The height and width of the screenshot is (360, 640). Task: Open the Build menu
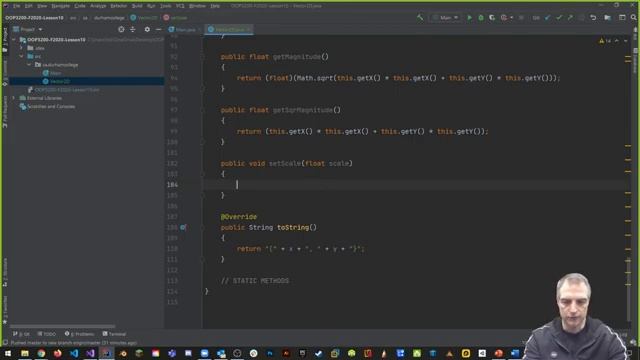[137, 6]
